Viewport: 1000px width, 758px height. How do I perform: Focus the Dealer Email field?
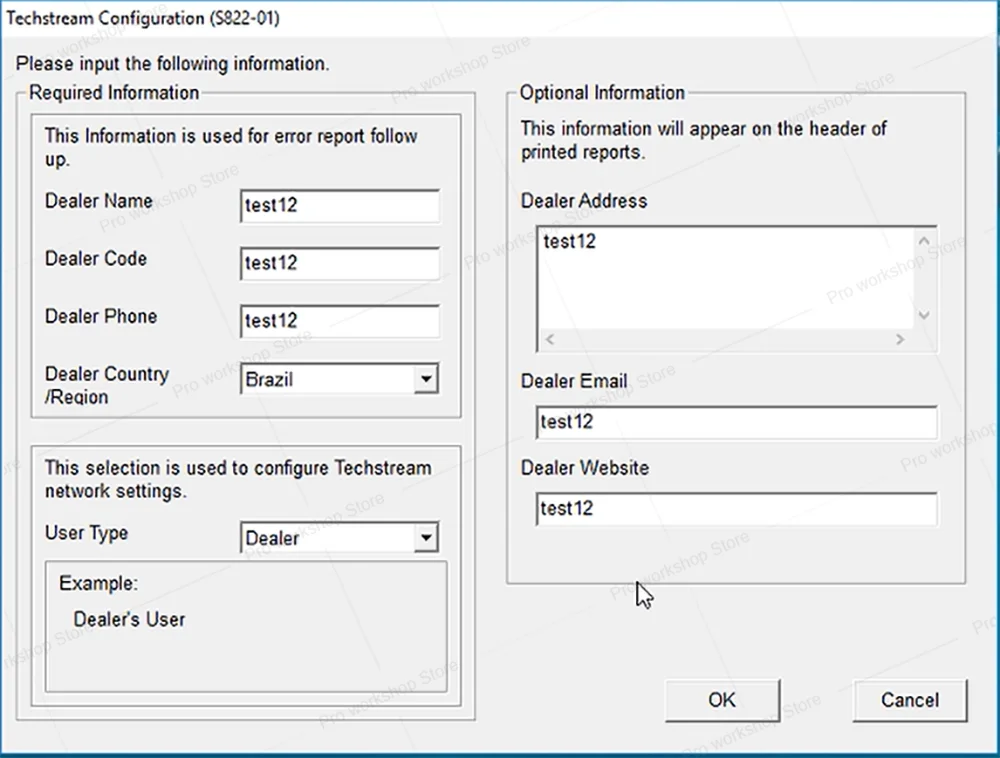(737, 422)
